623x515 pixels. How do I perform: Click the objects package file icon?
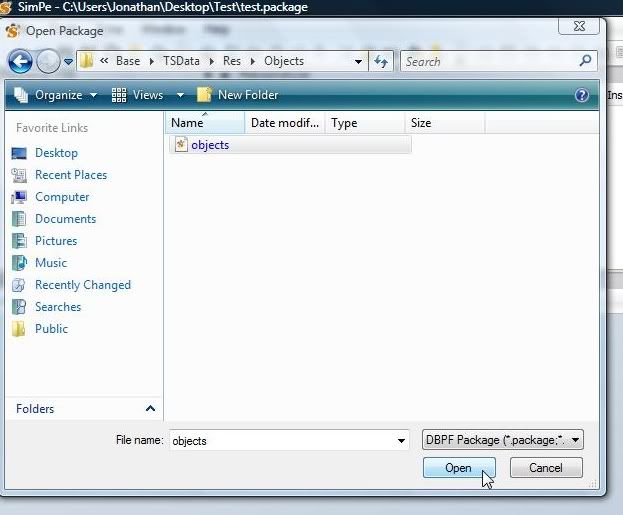pos(181,145)
